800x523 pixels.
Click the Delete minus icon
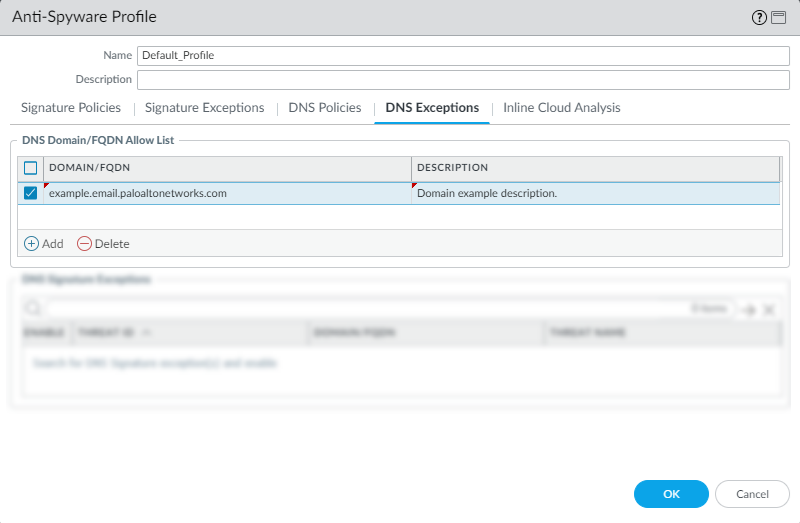tap(84, 243)
